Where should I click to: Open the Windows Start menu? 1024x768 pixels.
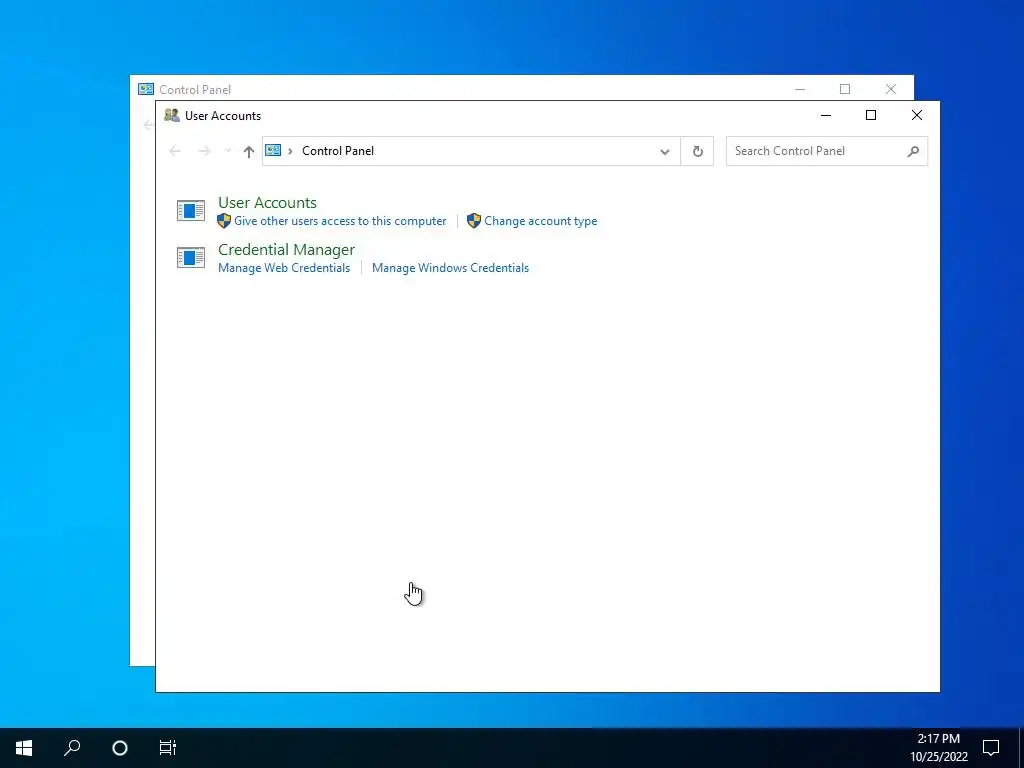[24, 748]
